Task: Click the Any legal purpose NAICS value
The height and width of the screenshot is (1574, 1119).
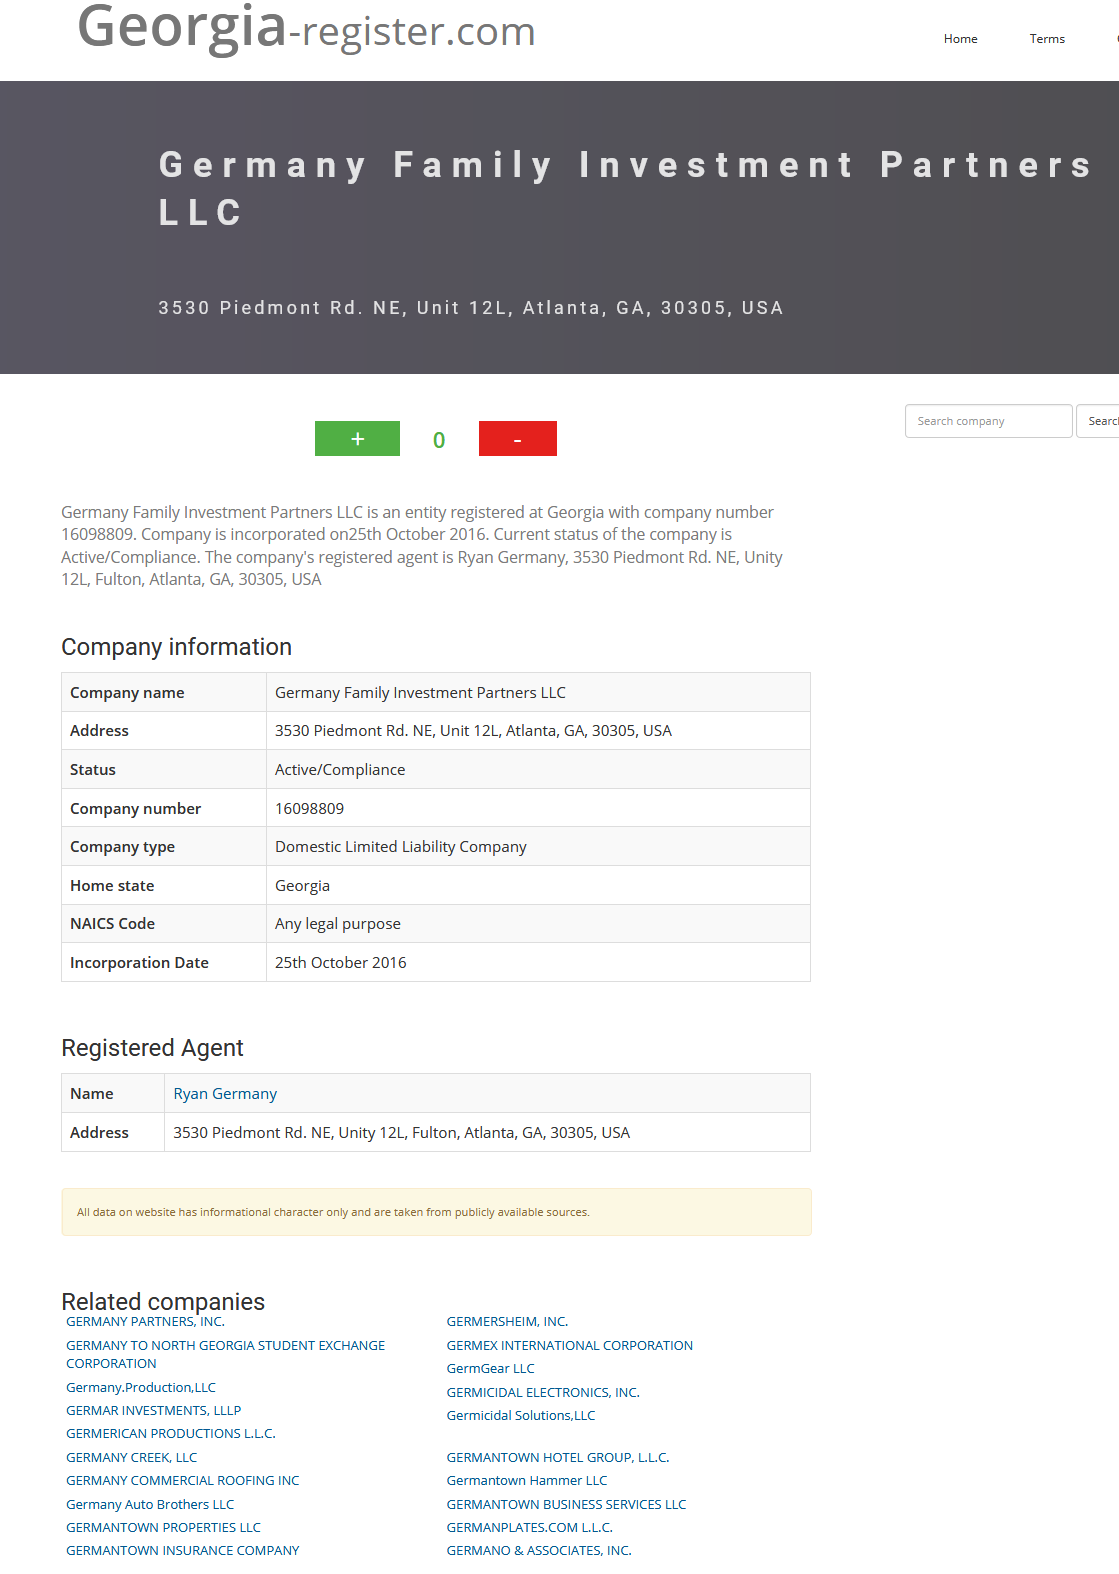Action: pyautogui.click(x=338, y=924)
